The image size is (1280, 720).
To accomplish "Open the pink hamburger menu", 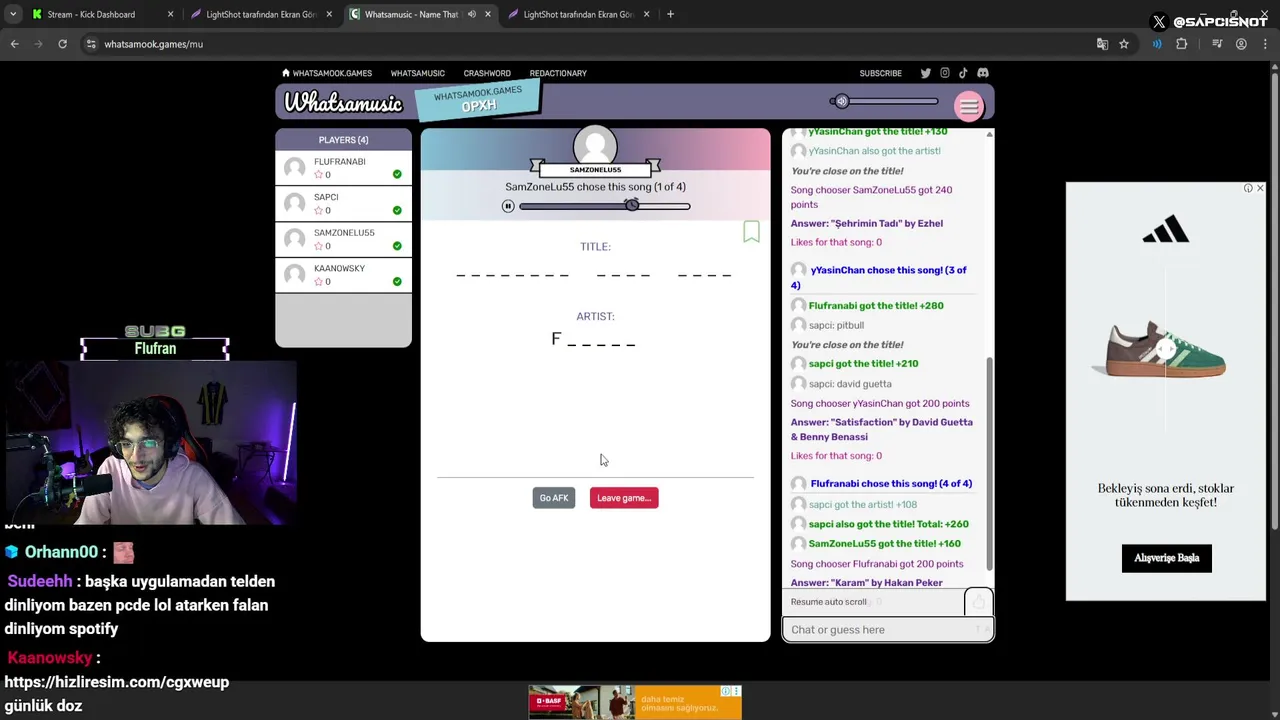I will [x=968, y=106].
